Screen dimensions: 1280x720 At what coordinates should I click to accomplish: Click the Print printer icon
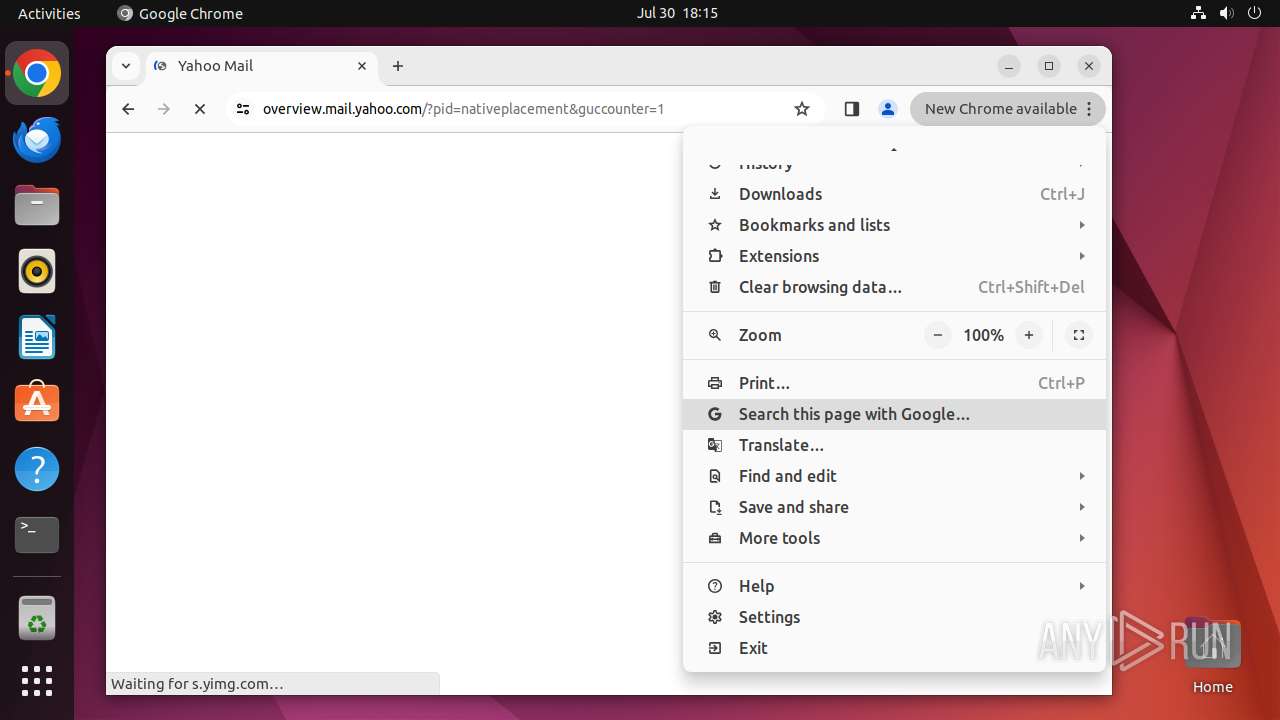point(714,383)
